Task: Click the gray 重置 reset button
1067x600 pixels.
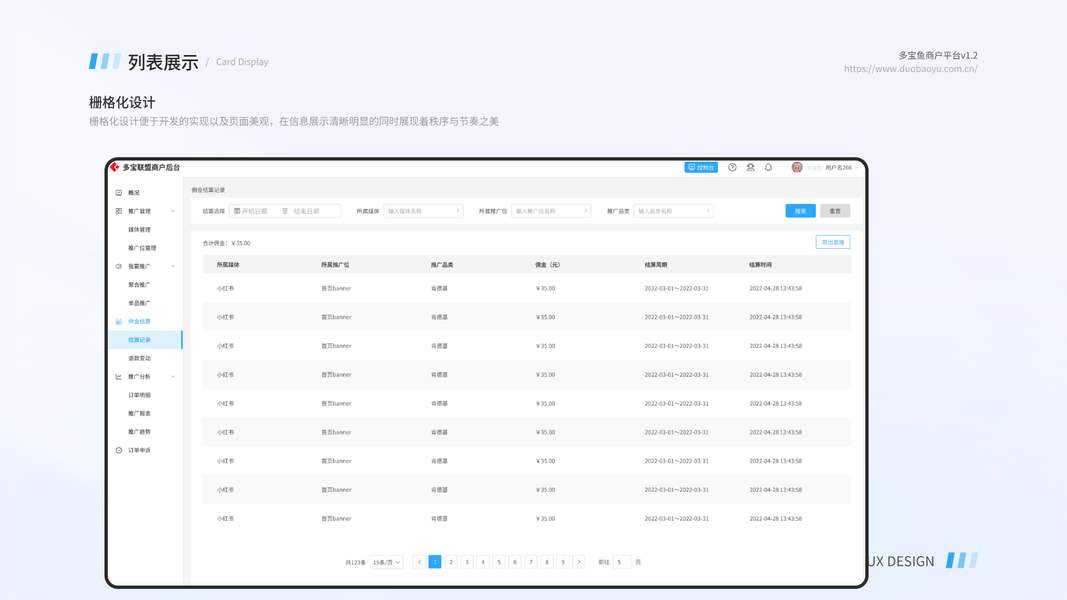Action: point(835,211)
